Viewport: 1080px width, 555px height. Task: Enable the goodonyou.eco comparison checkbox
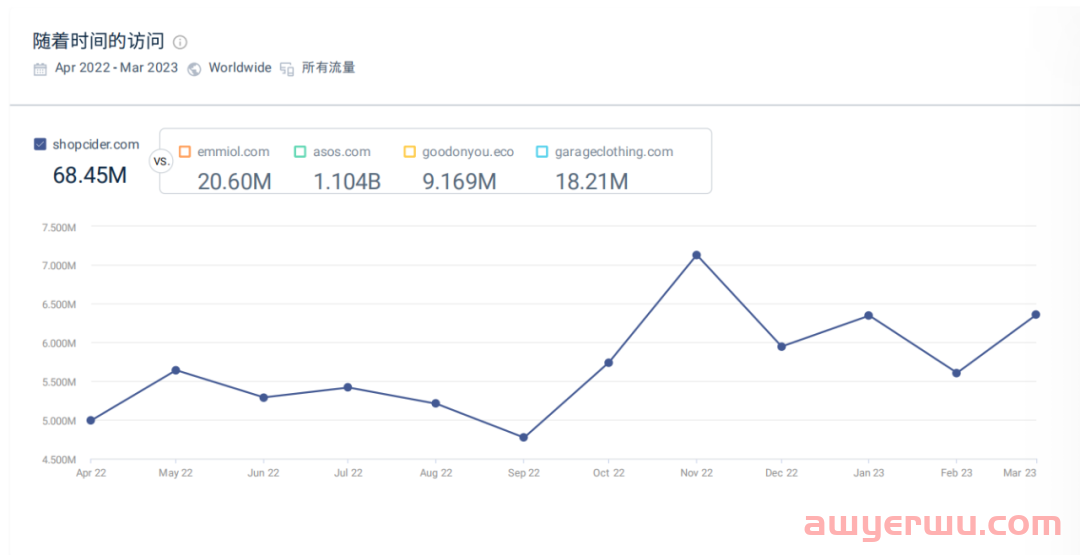[410, 151]
